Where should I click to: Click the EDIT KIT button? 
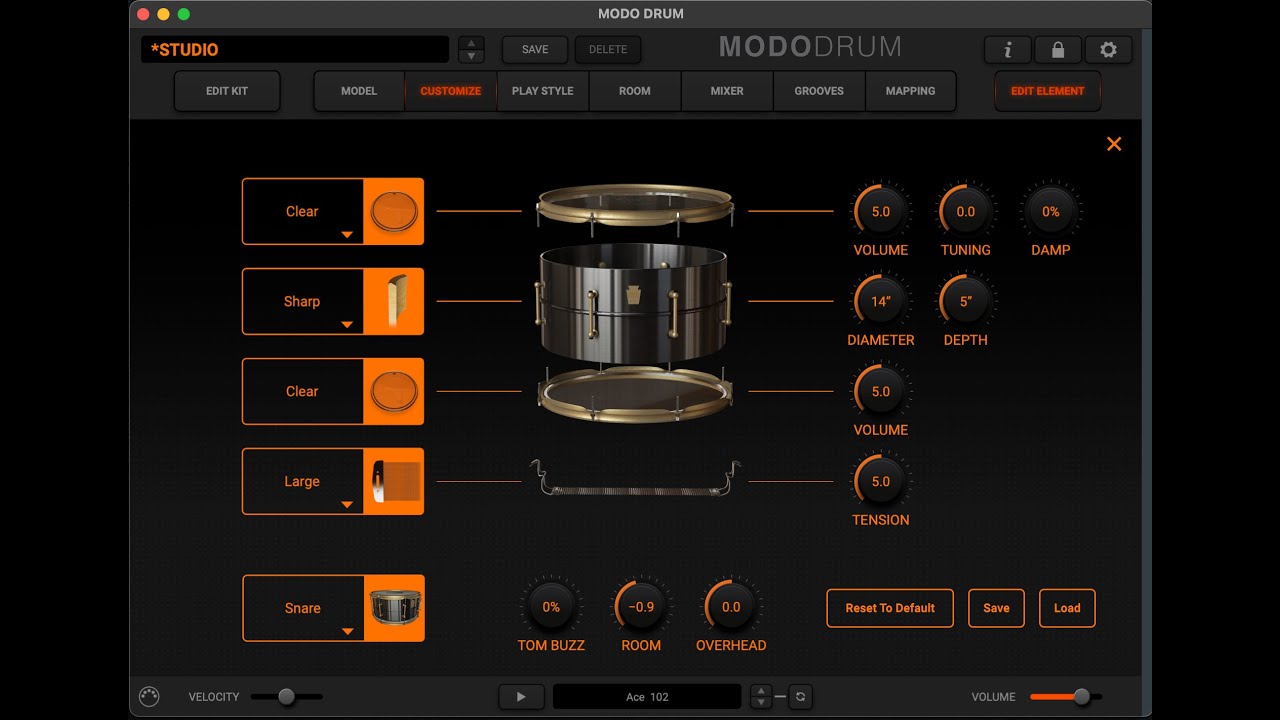click(227, 91)
